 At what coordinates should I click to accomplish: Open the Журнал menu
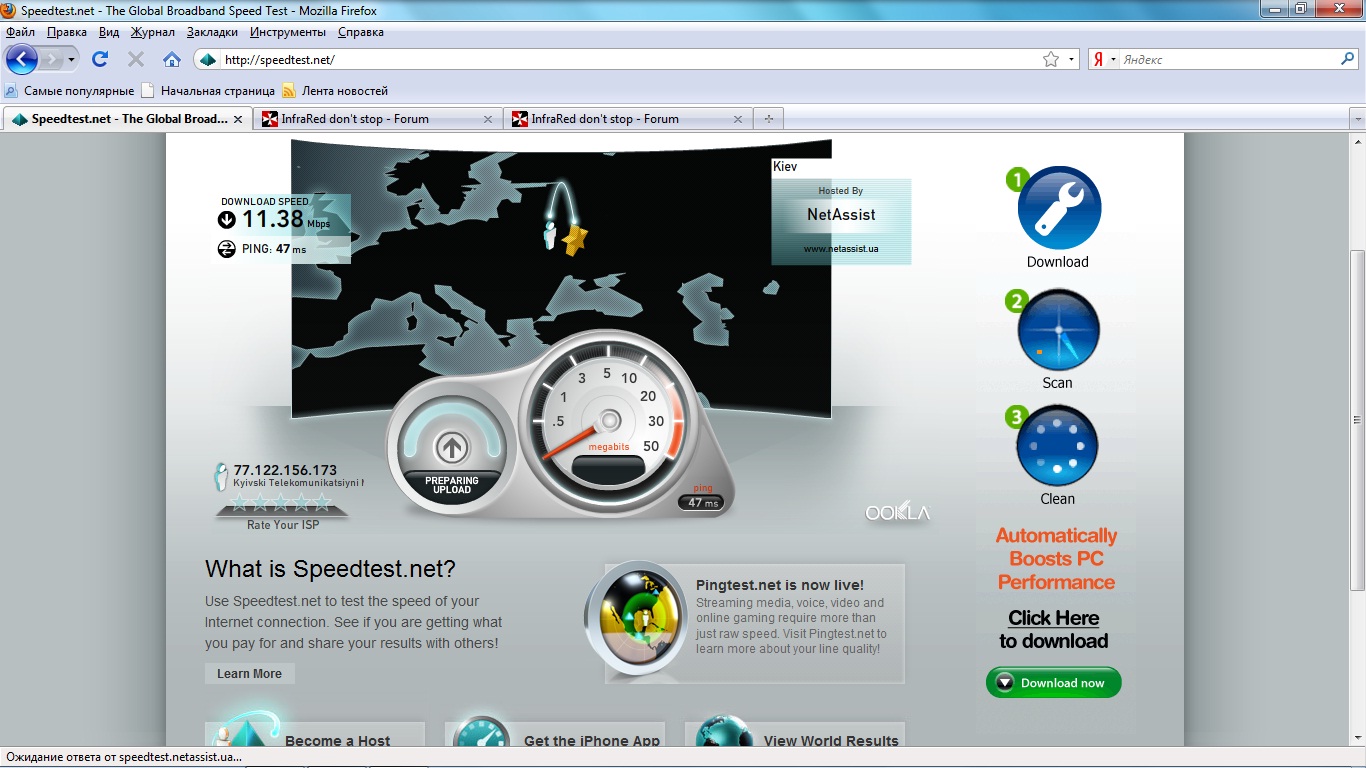coord(153,32)
